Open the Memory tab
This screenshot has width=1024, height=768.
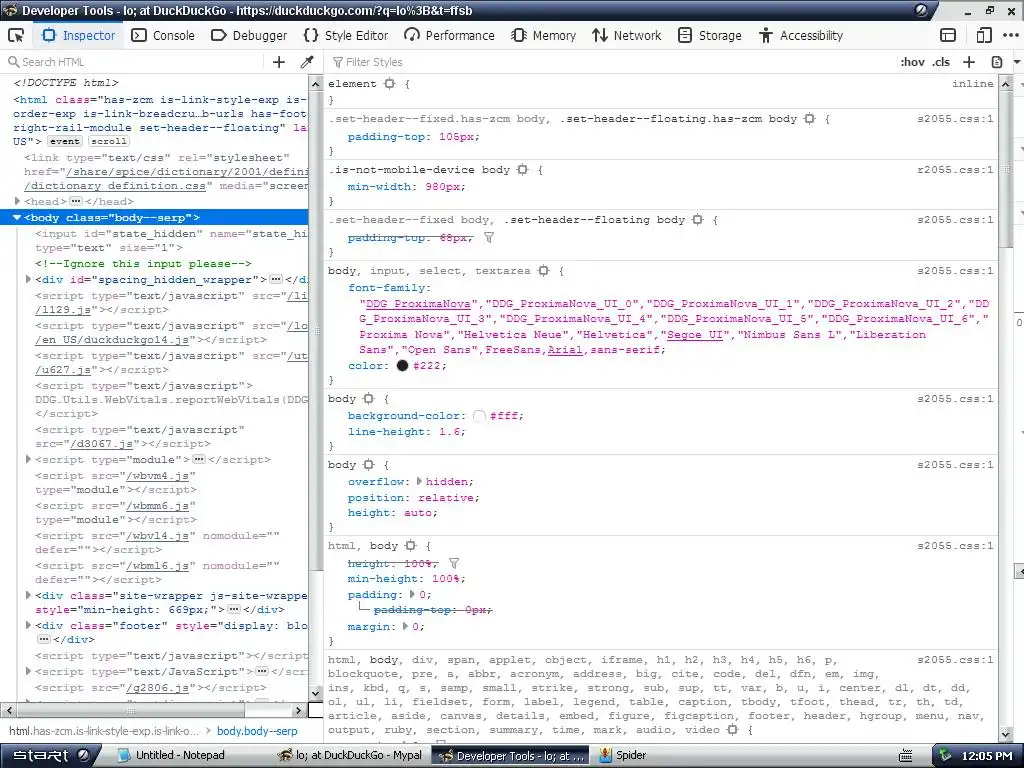543,35
